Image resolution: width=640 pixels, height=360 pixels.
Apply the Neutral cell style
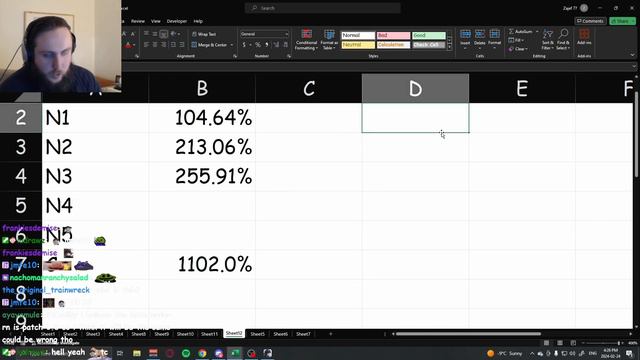click(358, 45)
